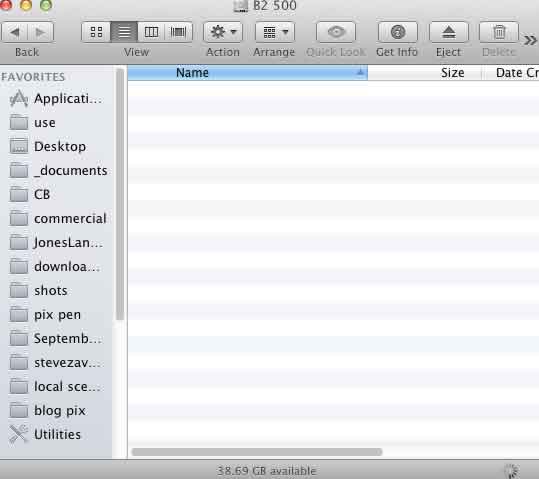
Task: Click the horizontal scrollbar below file list
Action: [x=257, y=451]
